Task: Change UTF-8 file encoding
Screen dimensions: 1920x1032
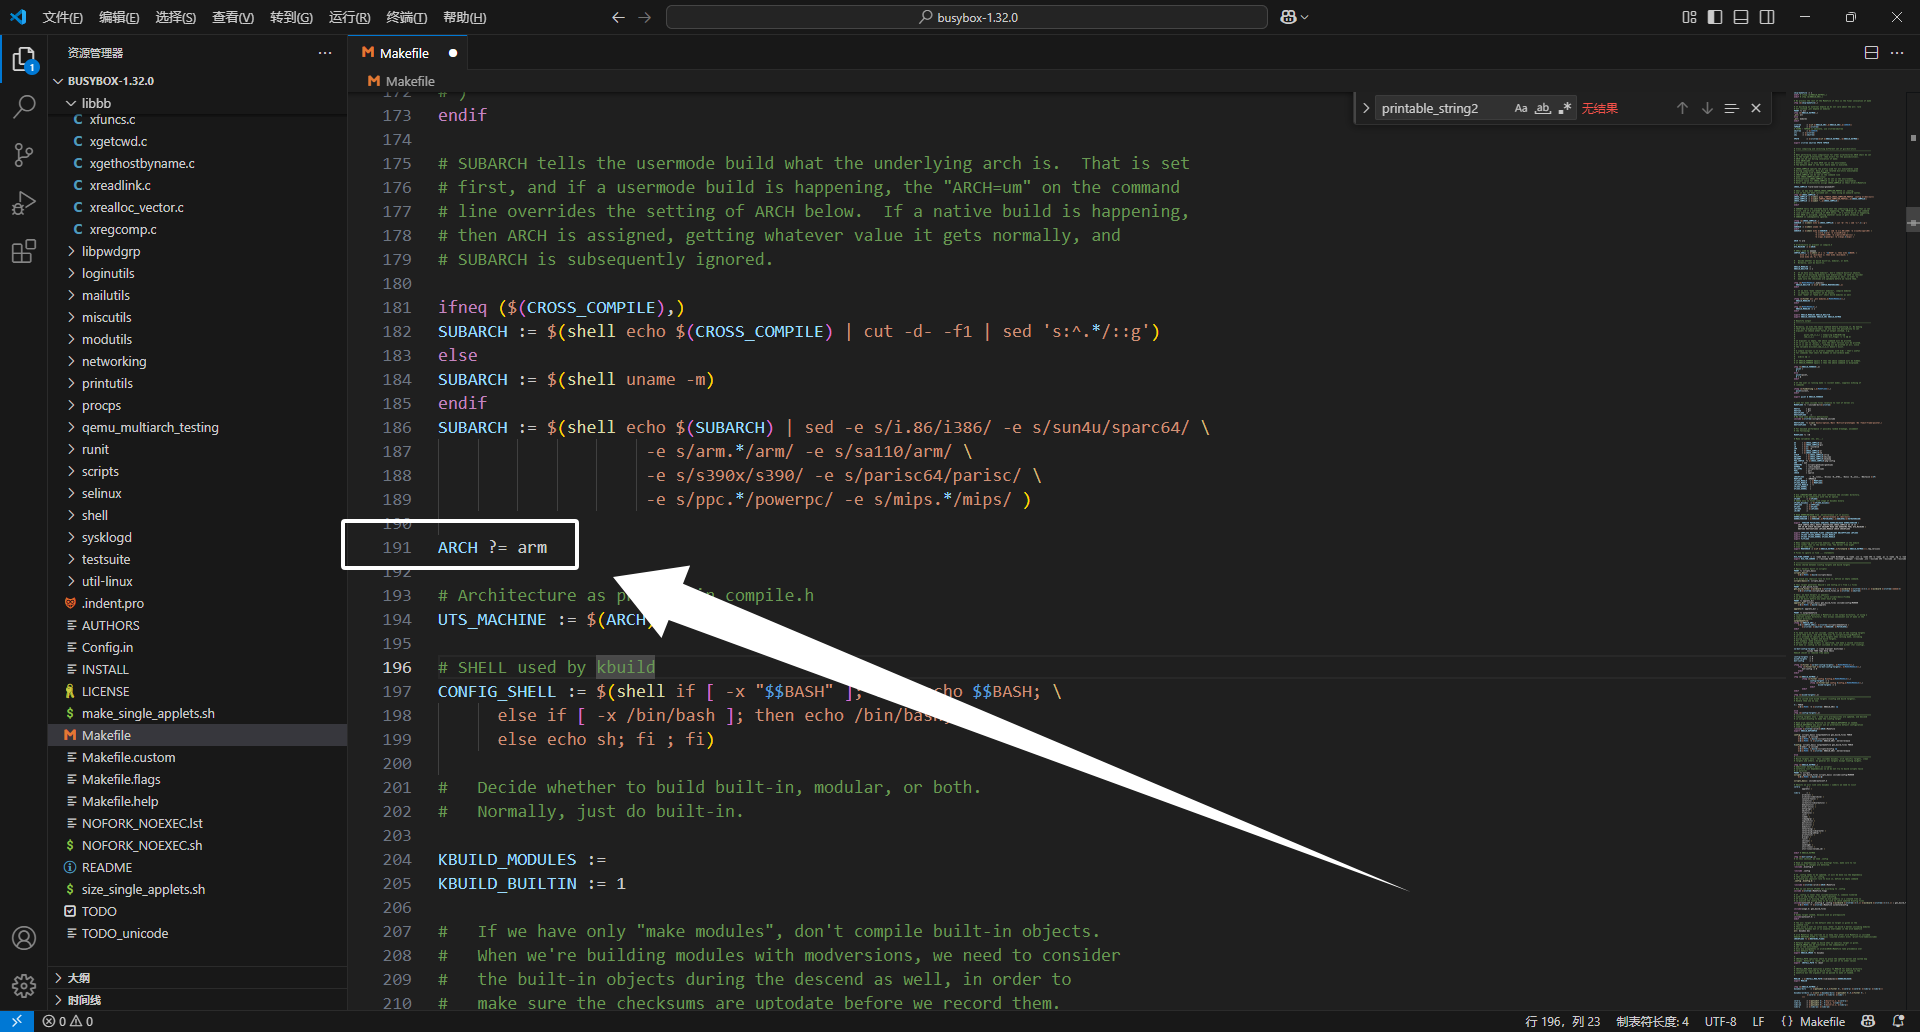Action: click(x=1720, y=1021)
